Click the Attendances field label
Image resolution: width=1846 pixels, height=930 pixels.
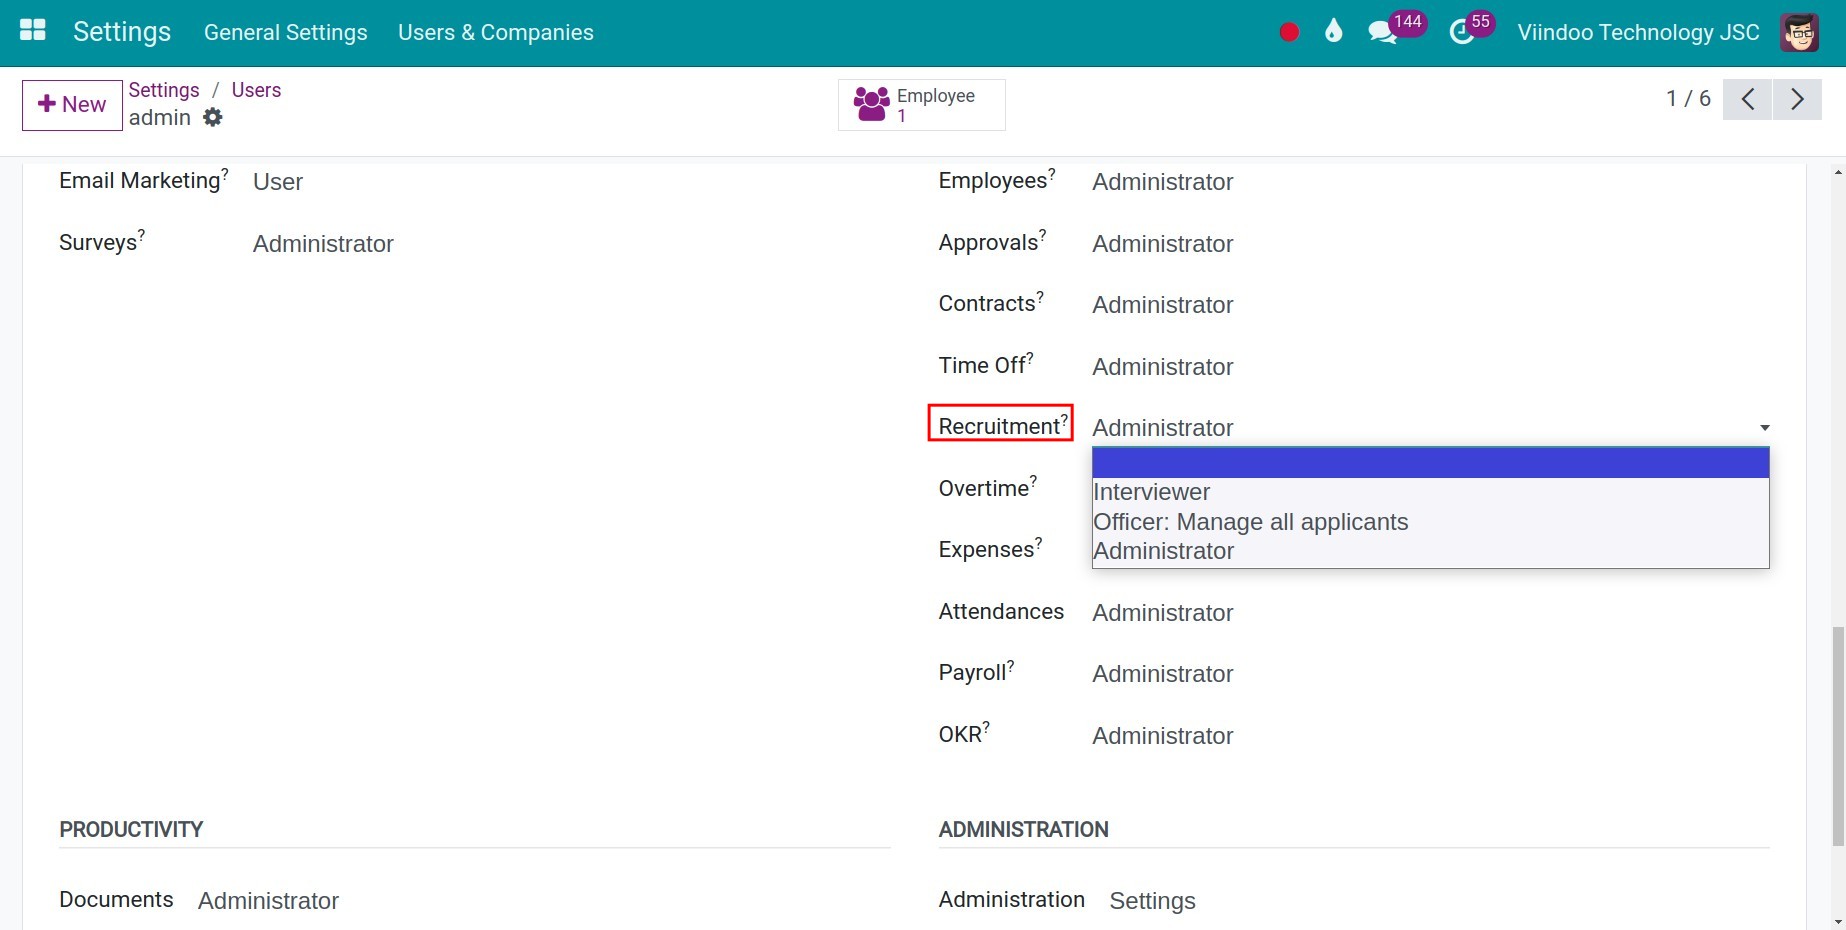[1001, 611]
